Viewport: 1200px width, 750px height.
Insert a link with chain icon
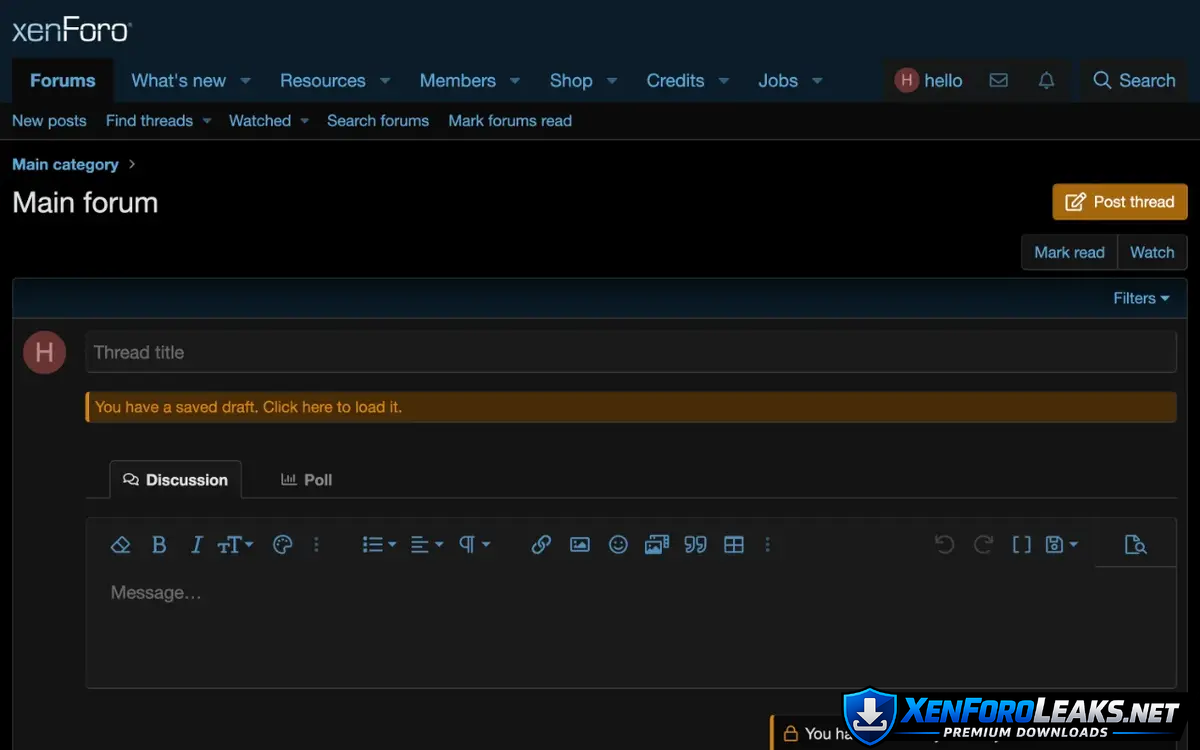[541, 545]
